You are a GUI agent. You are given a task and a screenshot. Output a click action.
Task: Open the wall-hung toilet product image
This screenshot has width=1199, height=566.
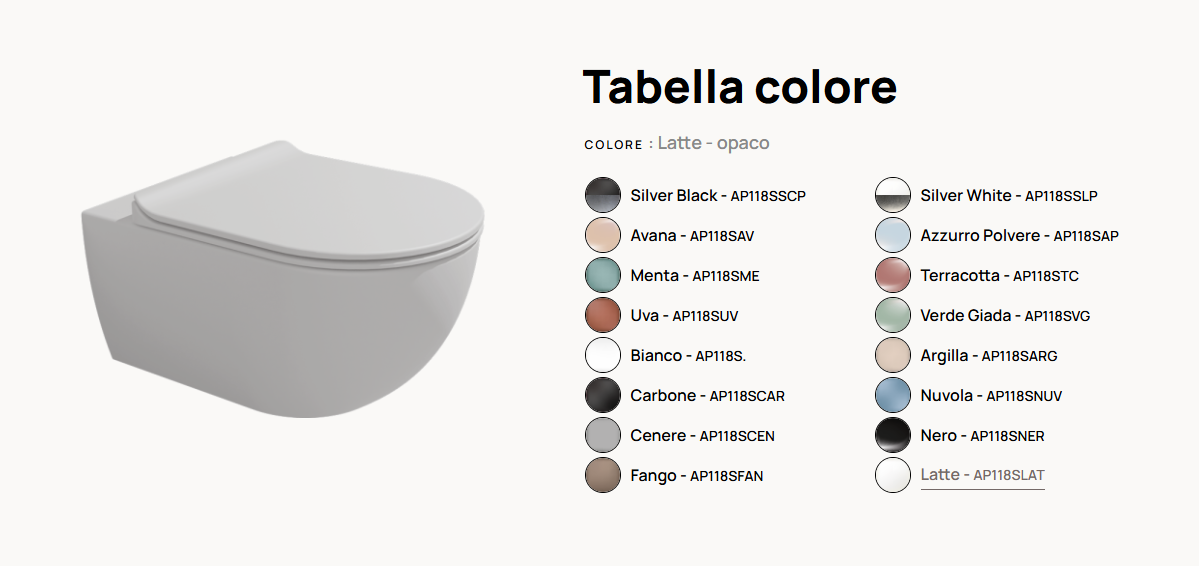tap(283, 279)
